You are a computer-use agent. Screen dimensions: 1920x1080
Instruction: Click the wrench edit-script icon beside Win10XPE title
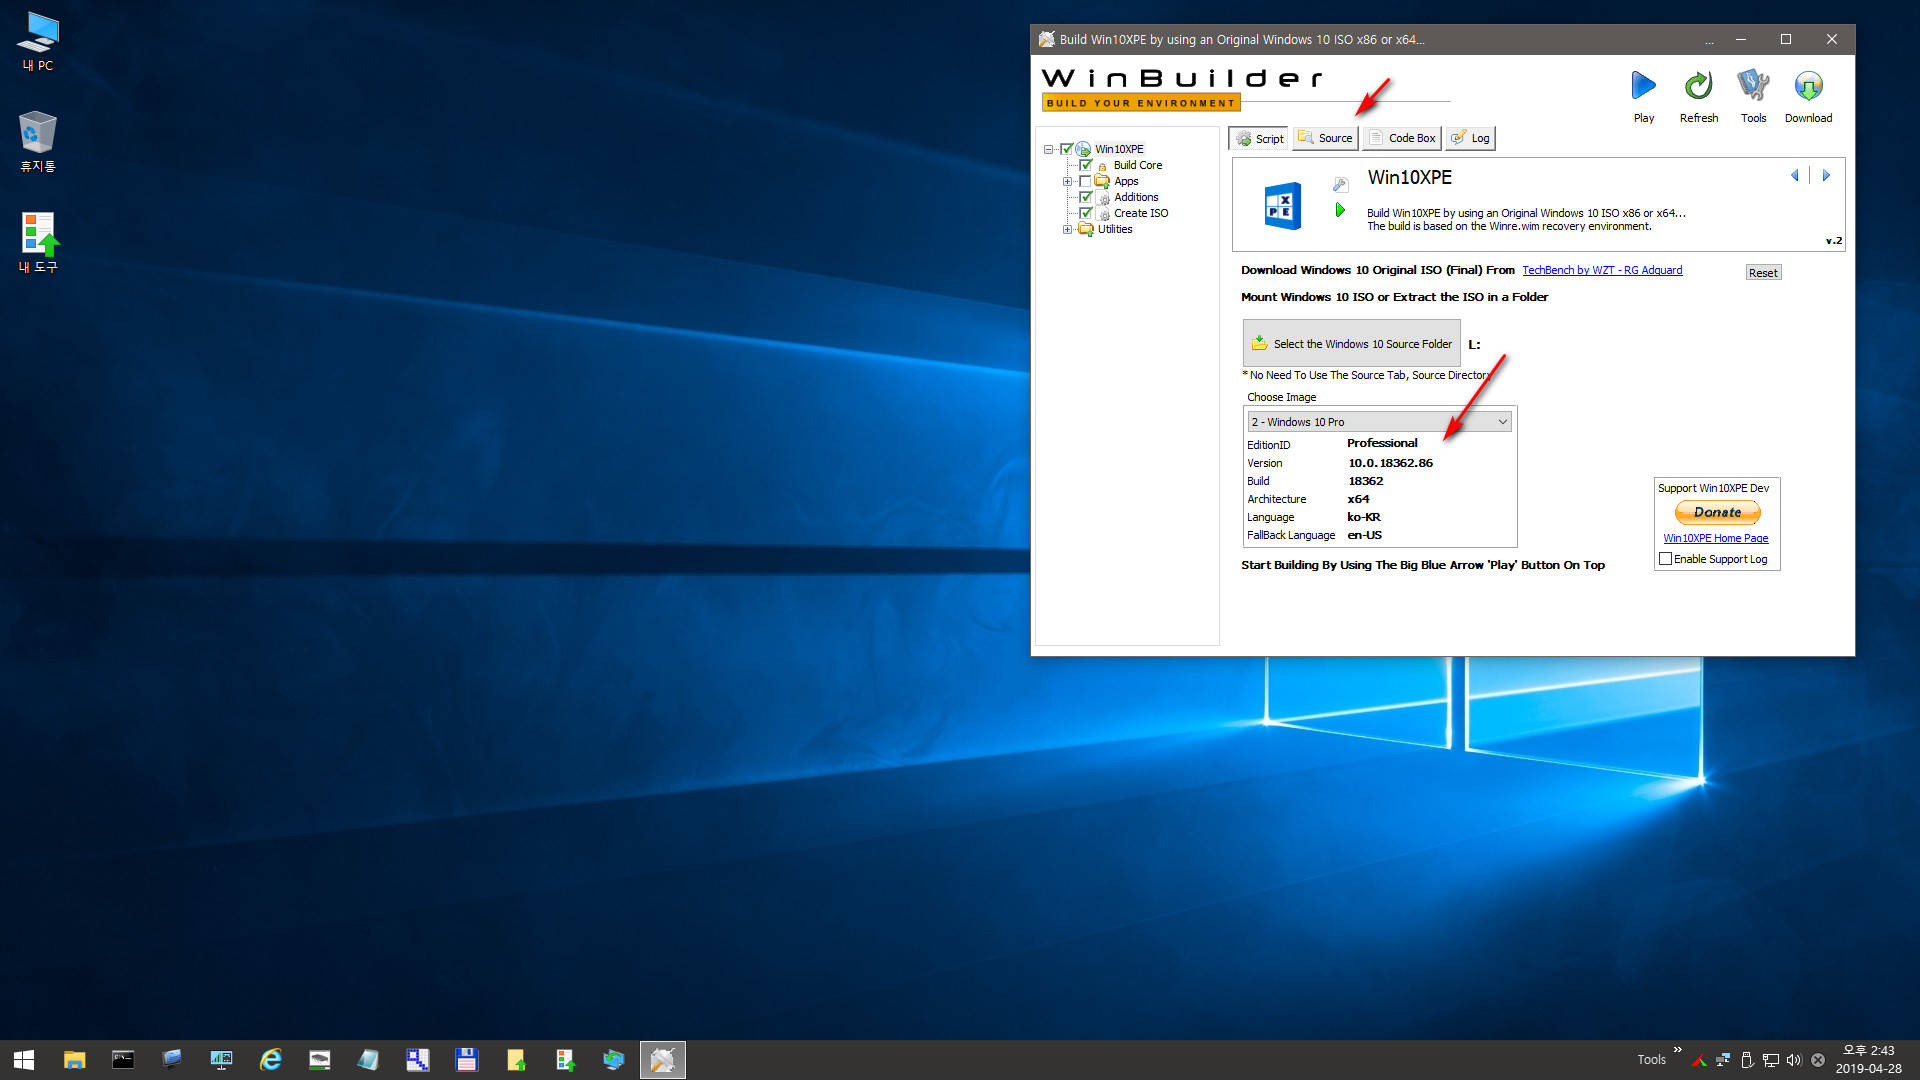tap(1340, 184)
